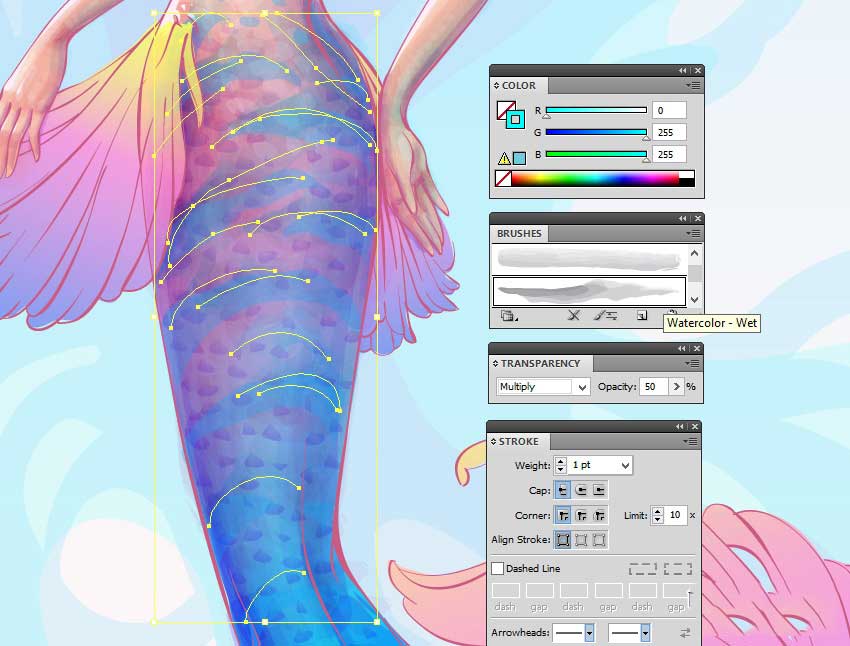Open the start Arrowheads dropdown
Image resolution: width=850 pixels, height=646 pixels.
tap(589, 632)
